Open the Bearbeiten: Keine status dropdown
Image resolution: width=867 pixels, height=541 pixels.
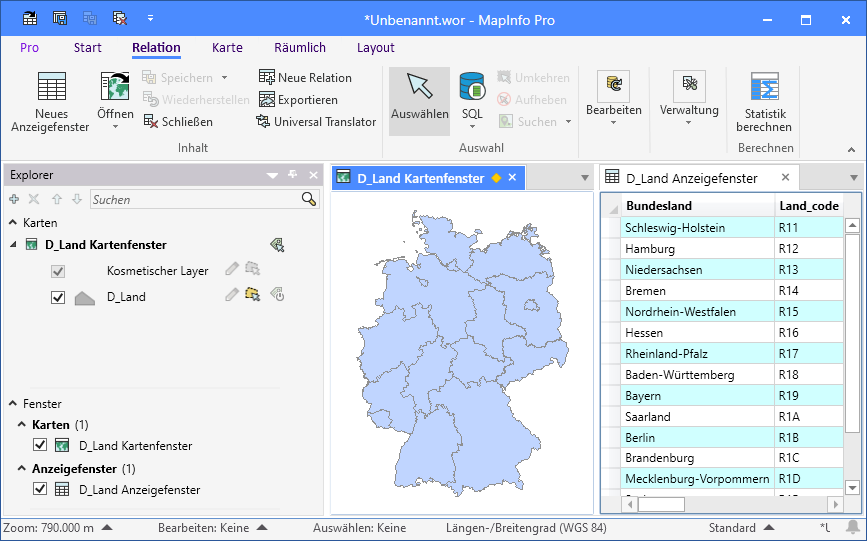(263, 527)
